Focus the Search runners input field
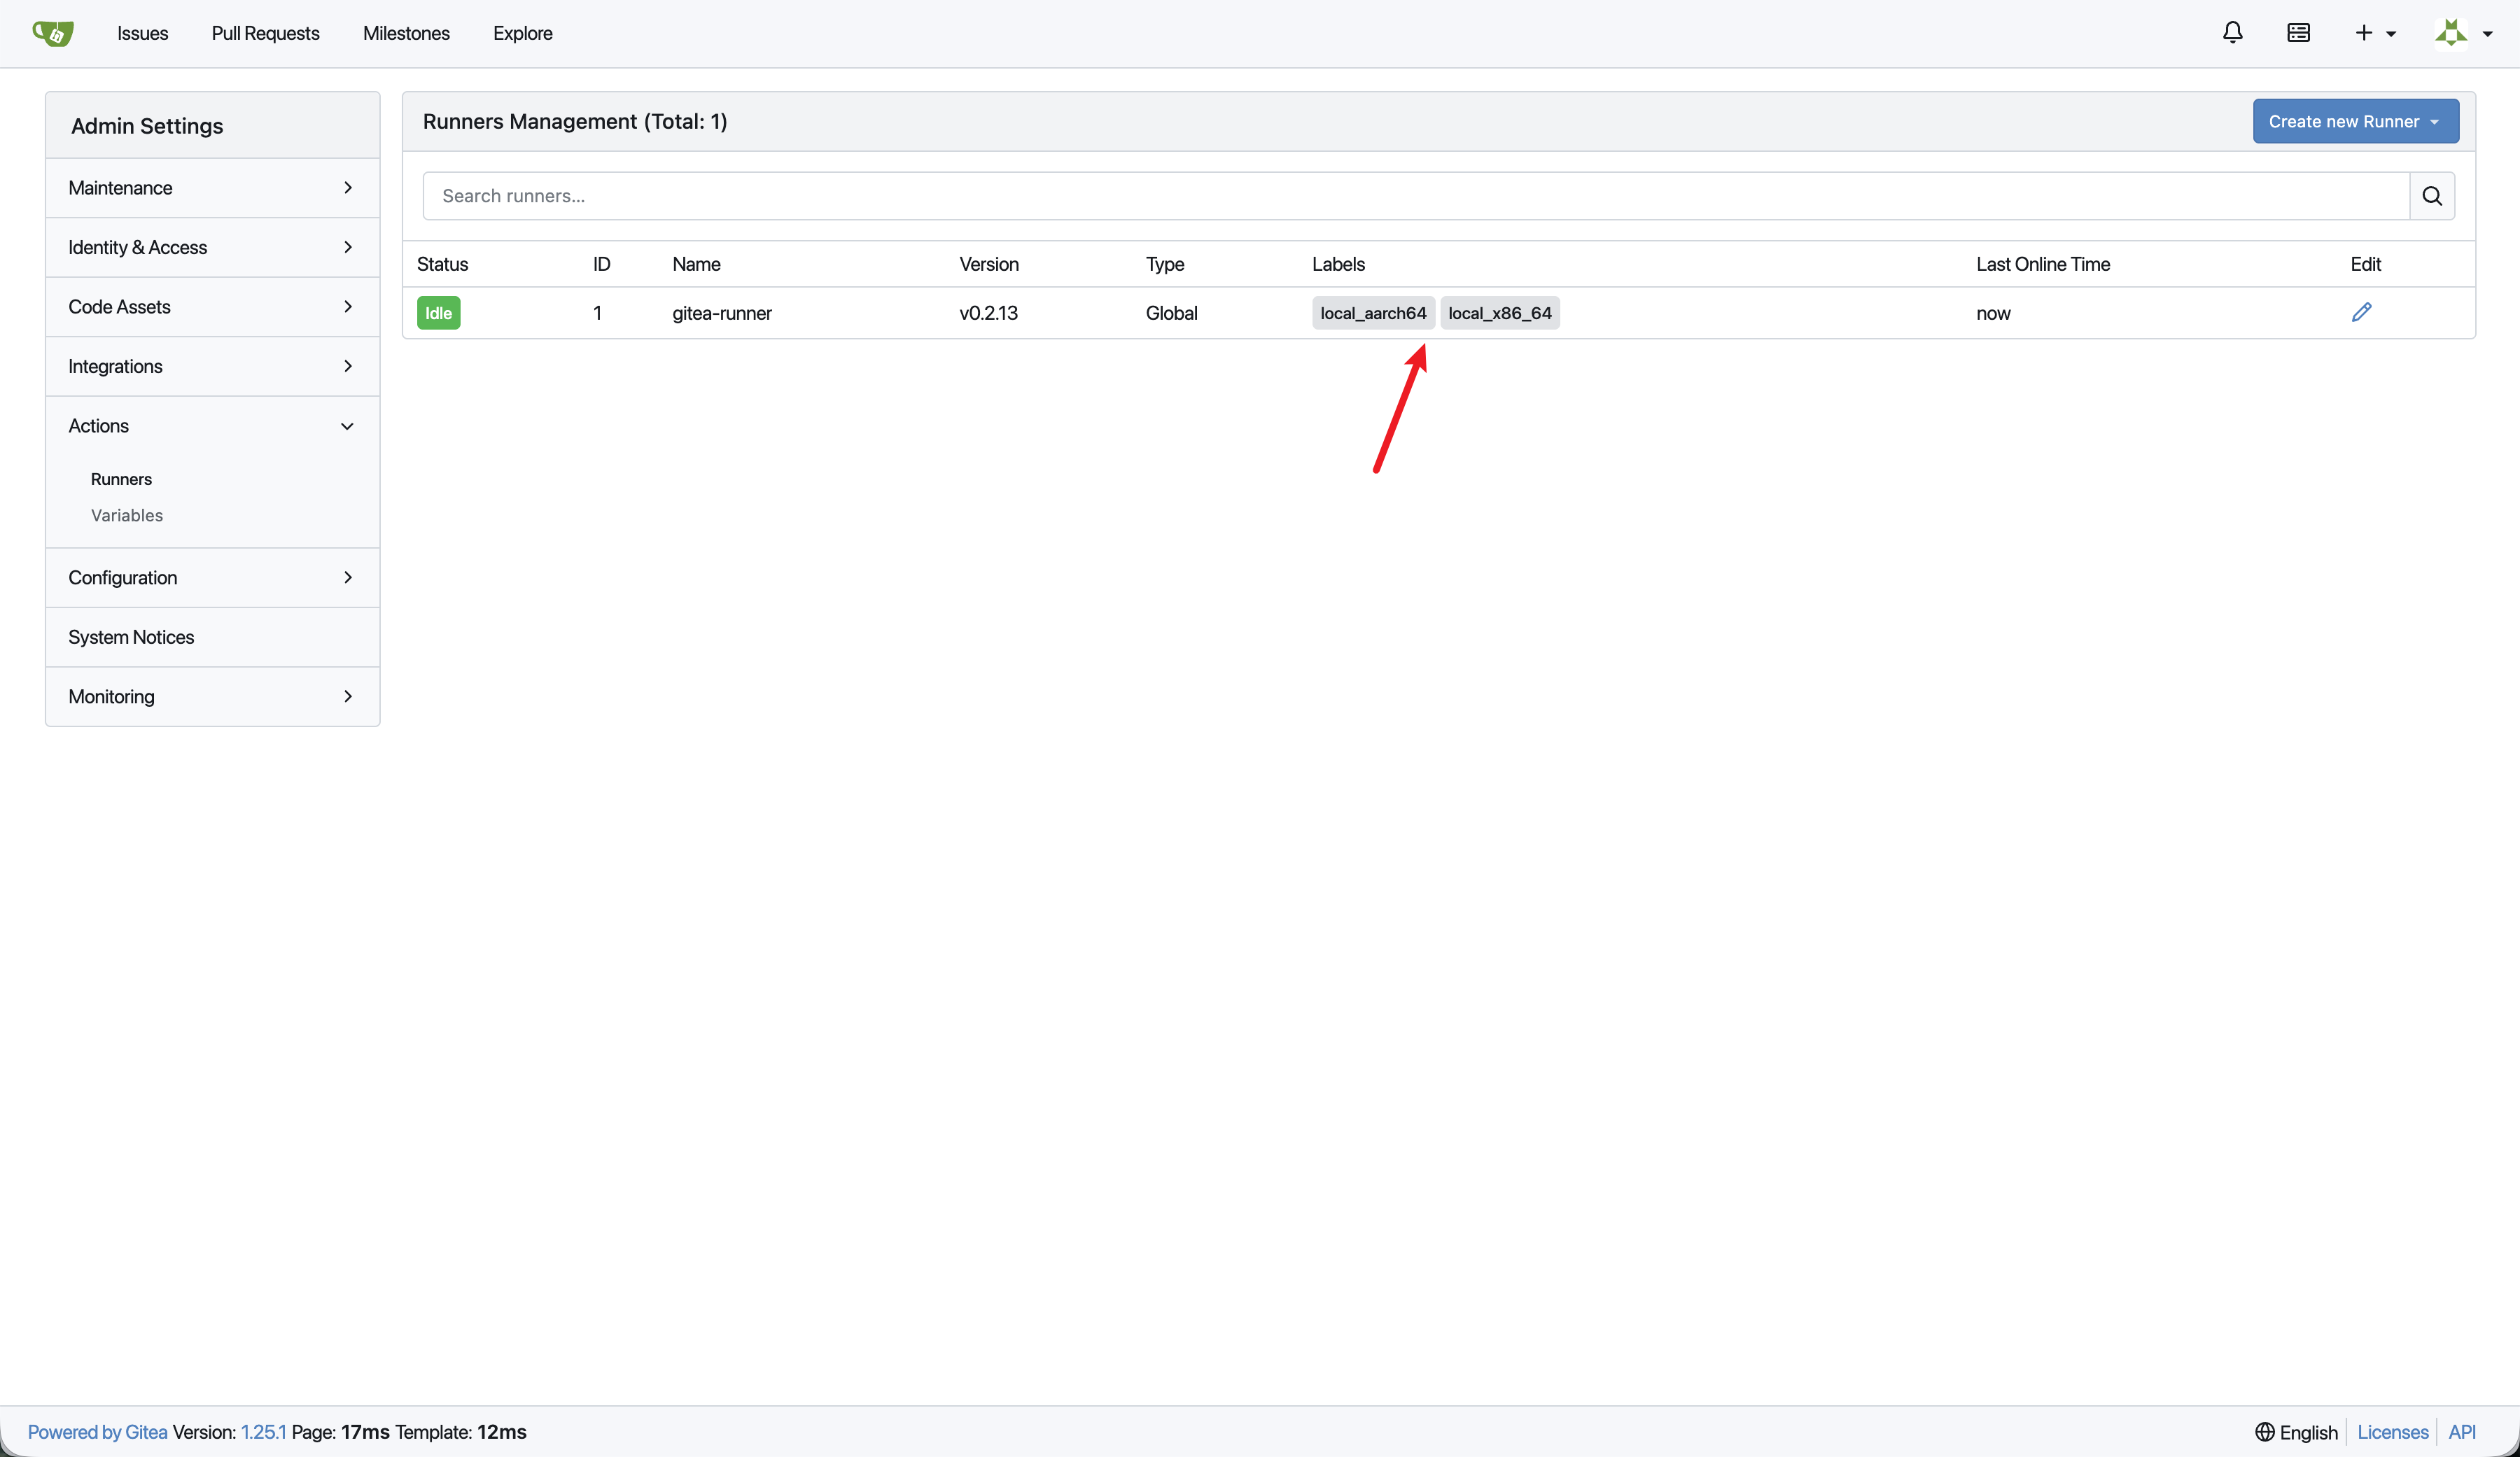Viewport: 2520px width, 1457px height. click(1415, 196)
